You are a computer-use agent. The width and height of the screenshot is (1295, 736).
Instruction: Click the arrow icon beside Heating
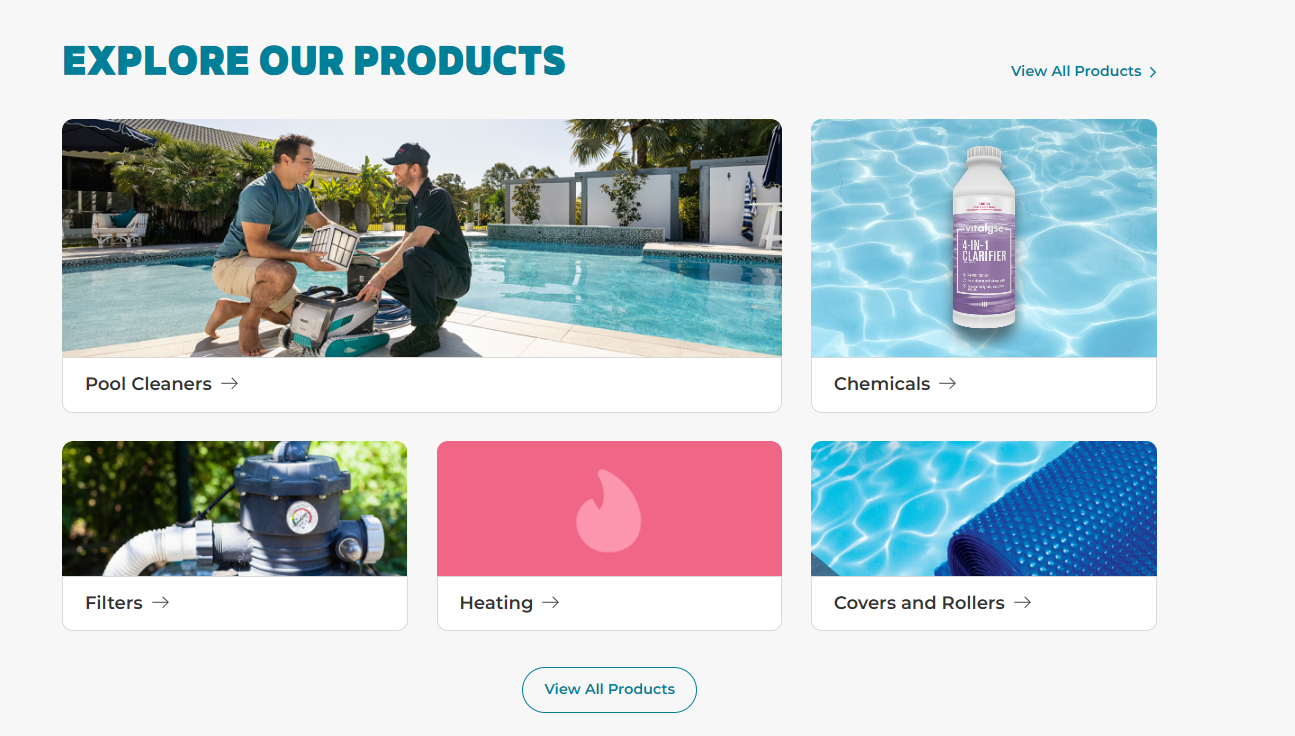click(x=550, y=602)
